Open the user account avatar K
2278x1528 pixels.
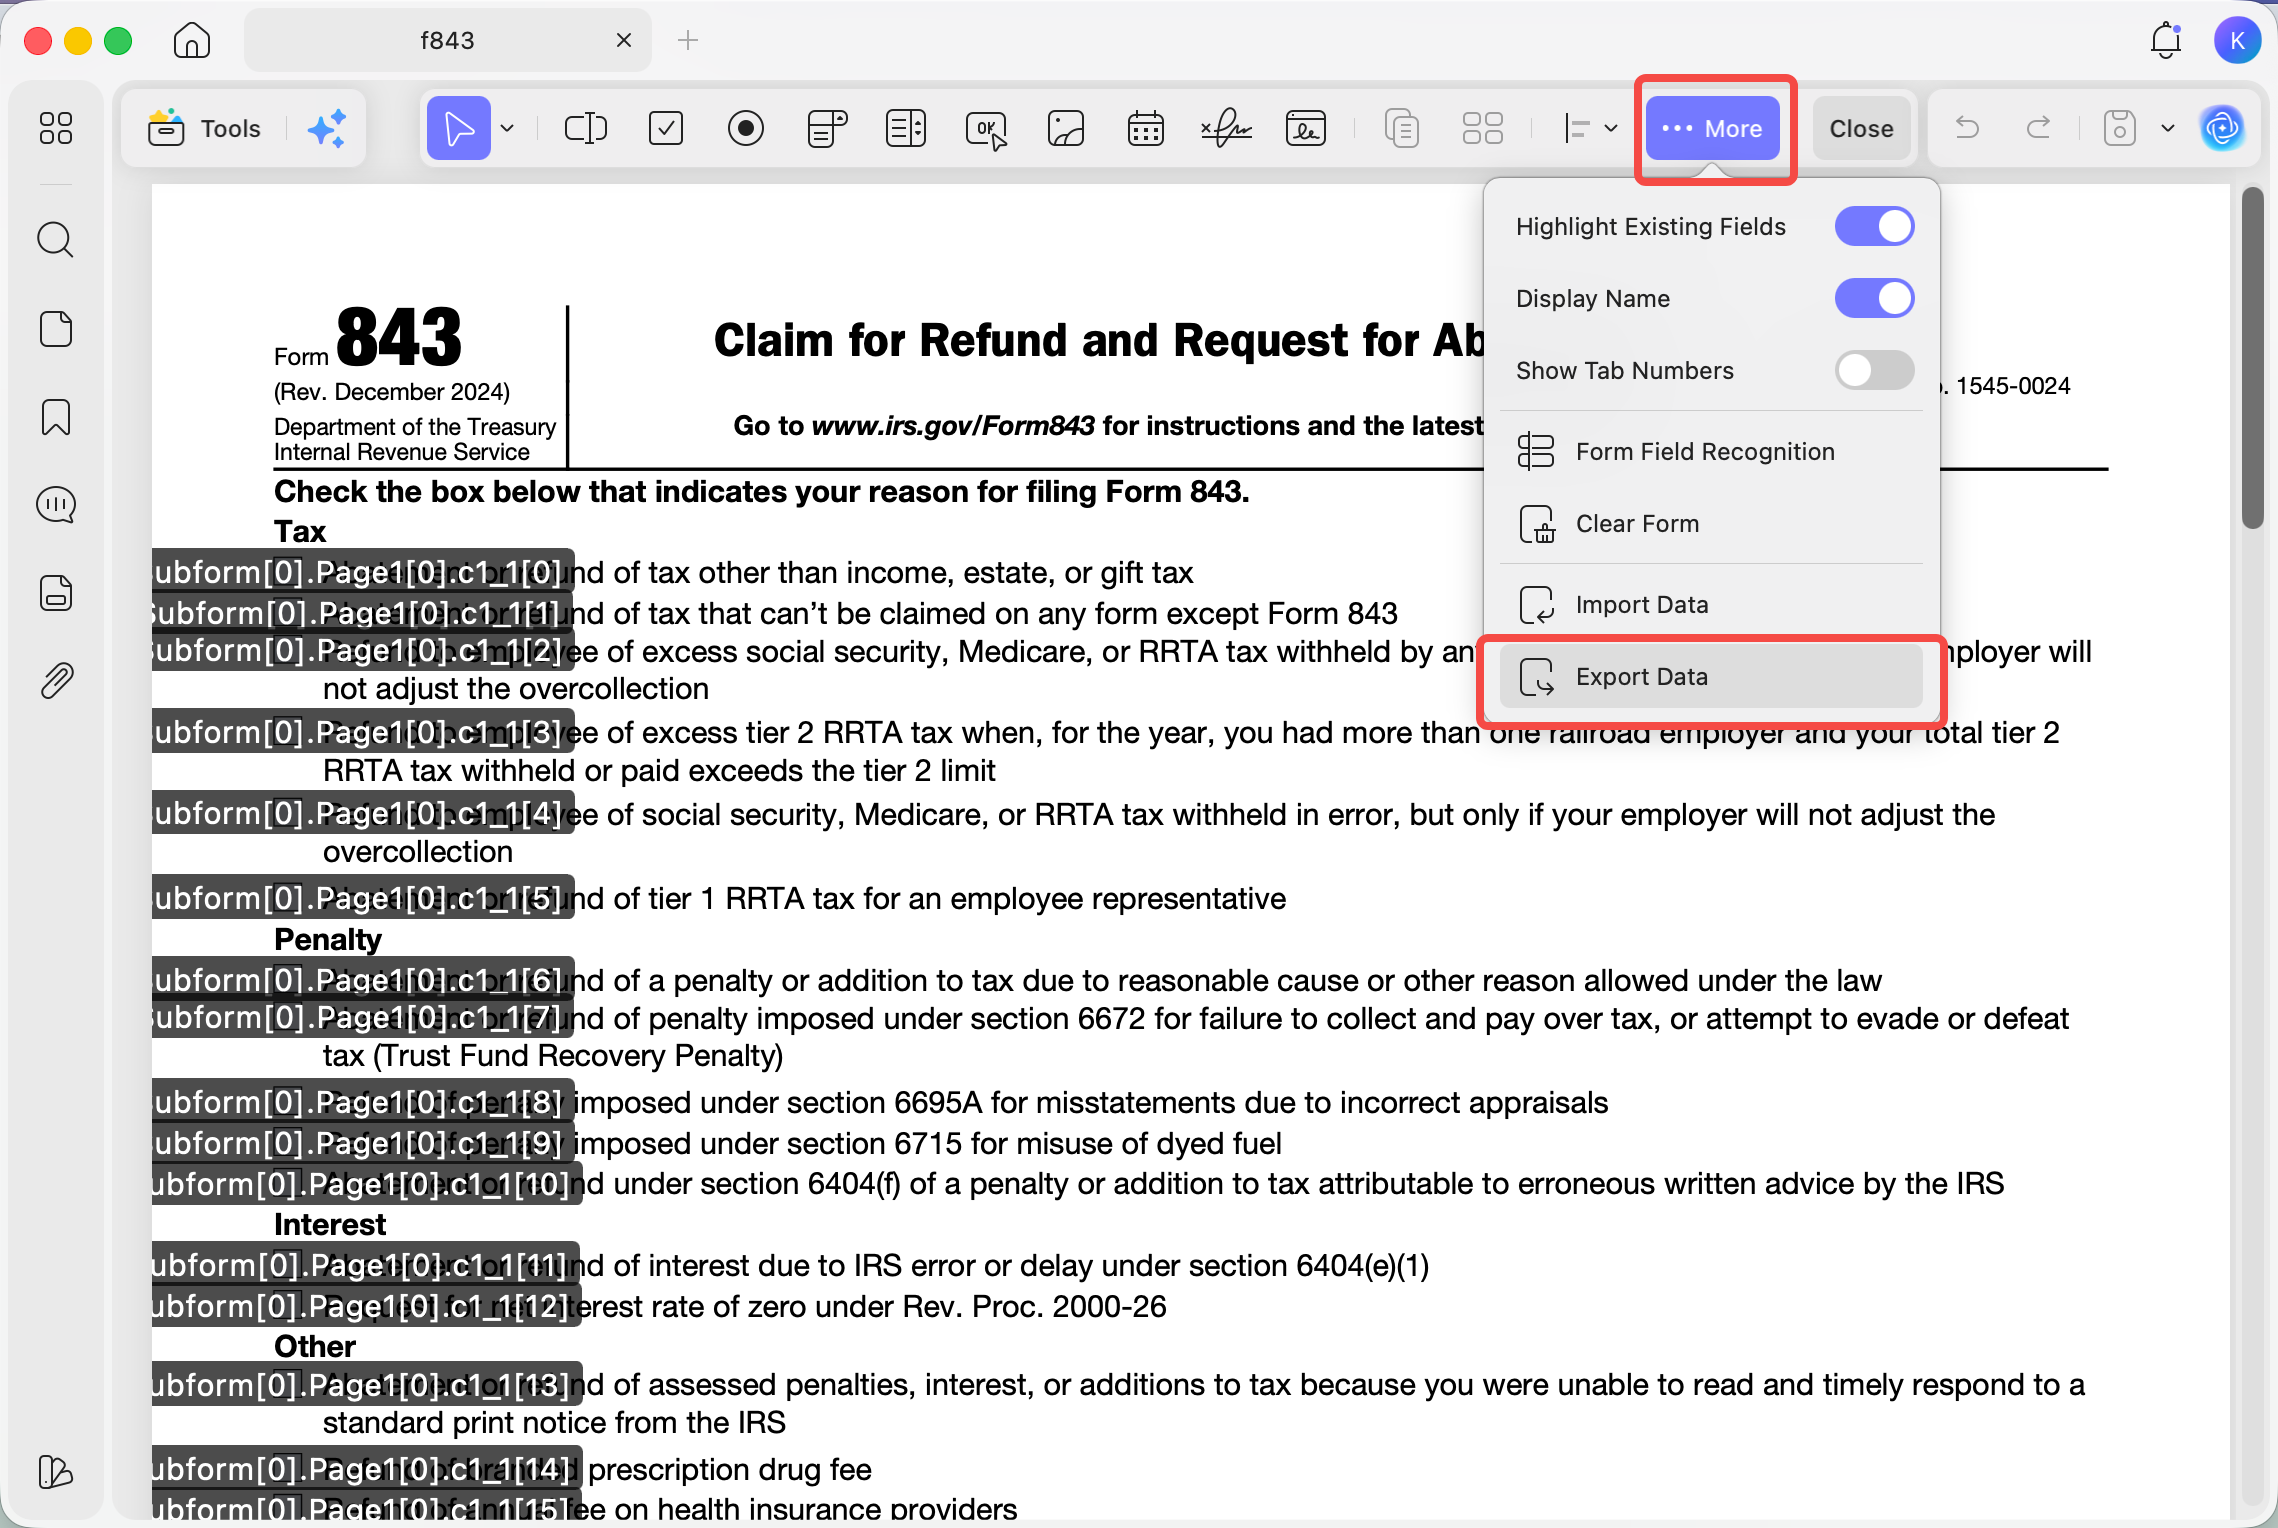pyautogui.click(x=2238, y=40)
